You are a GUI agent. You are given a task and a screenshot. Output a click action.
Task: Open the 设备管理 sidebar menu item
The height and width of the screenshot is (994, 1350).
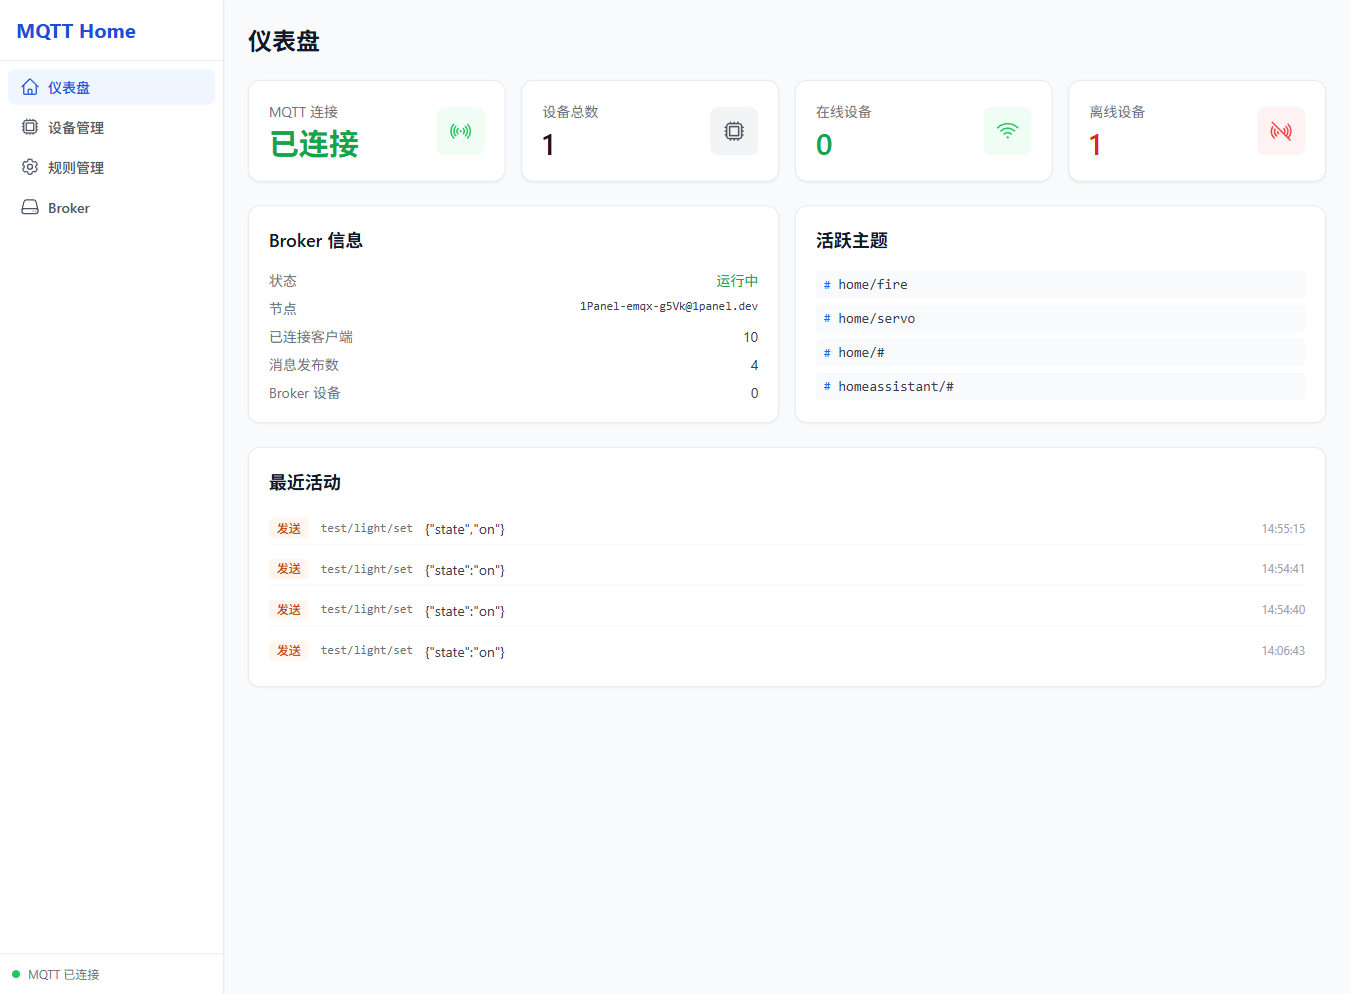coord(76,128)
